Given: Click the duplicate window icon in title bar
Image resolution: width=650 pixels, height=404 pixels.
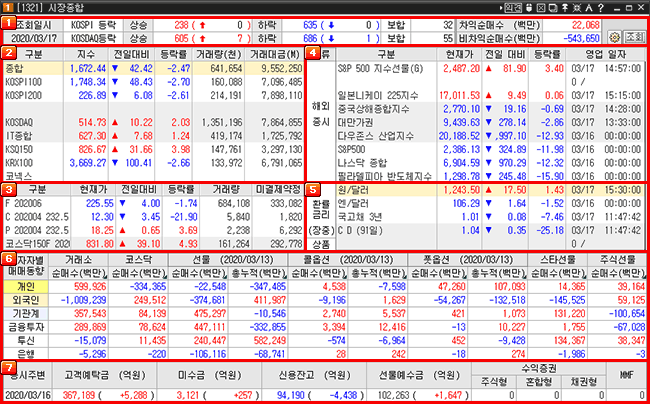Looking at the screenshot, I should point(552,7).
